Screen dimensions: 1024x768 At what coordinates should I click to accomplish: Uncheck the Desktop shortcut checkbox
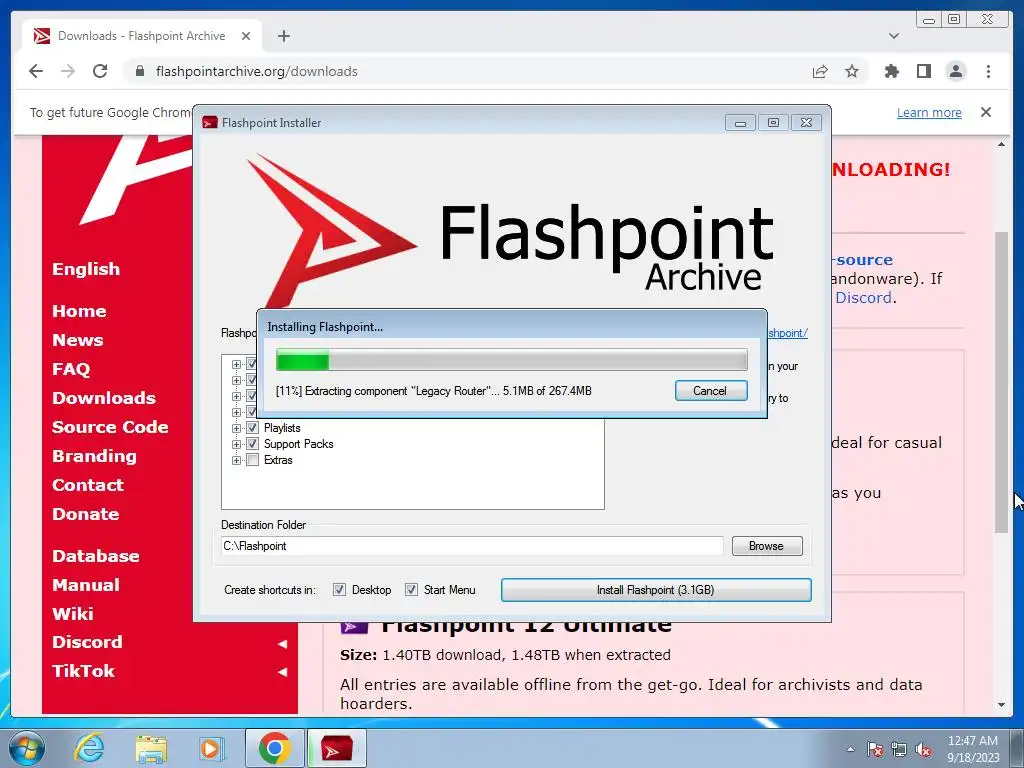(x=340, y=590)
